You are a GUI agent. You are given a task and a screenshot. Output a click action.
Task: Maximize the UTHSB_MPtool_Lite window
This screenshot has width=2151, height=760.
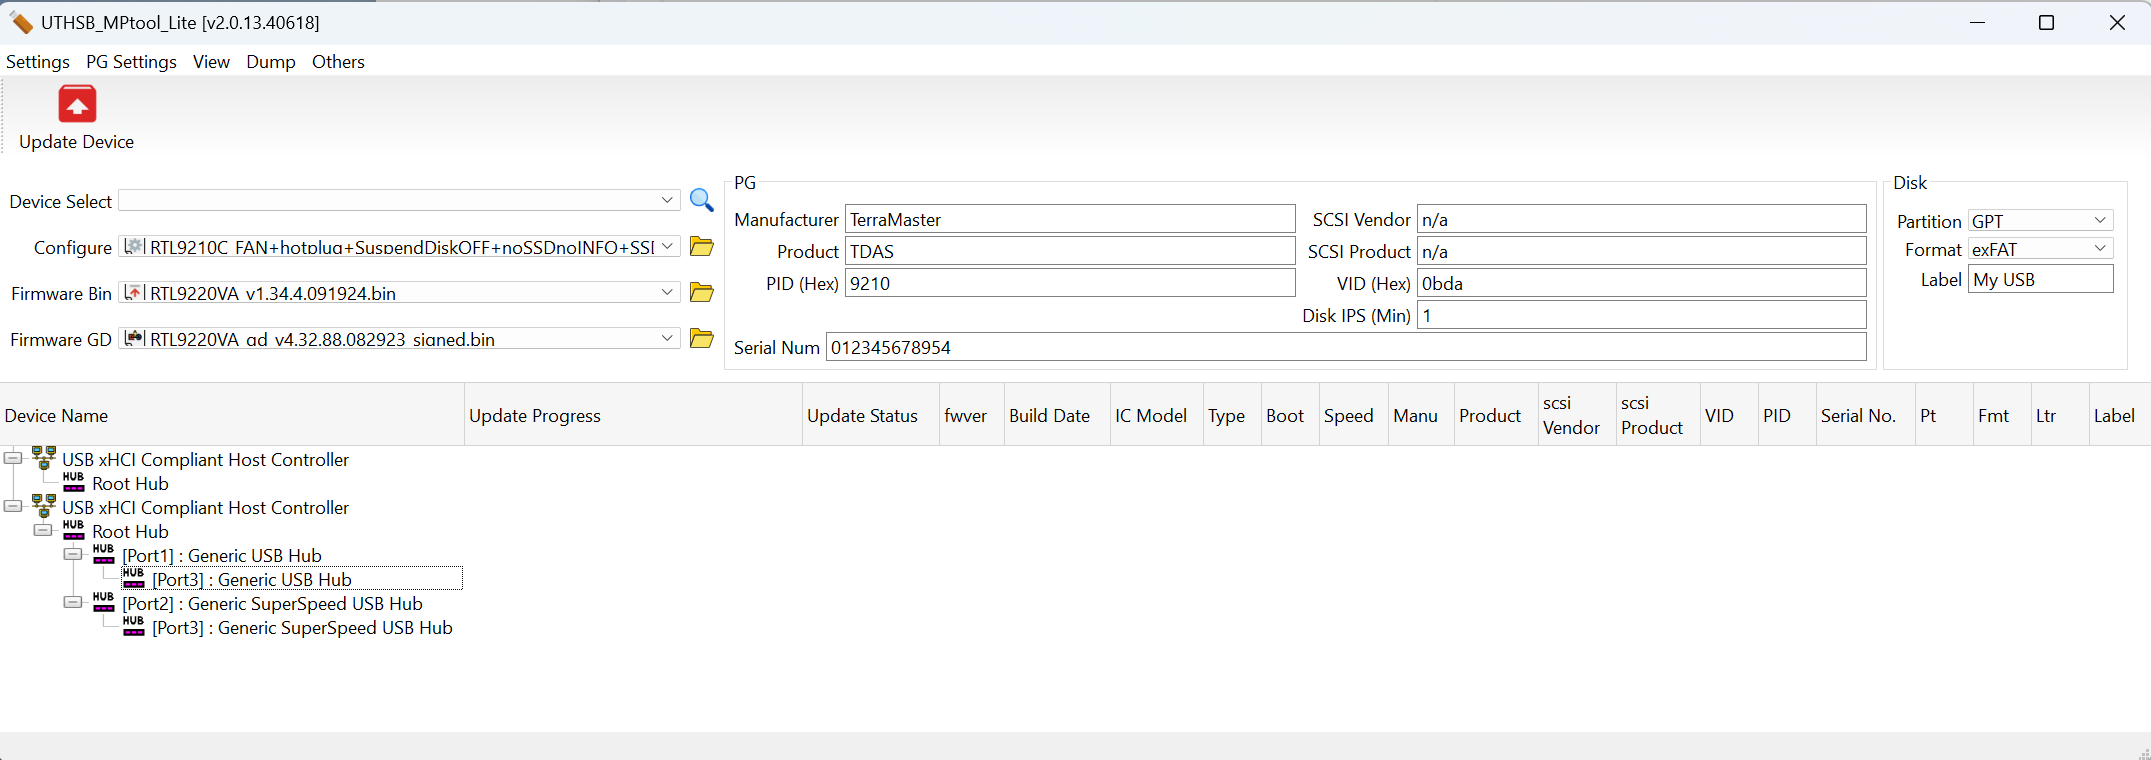[x=2046, y=22]
